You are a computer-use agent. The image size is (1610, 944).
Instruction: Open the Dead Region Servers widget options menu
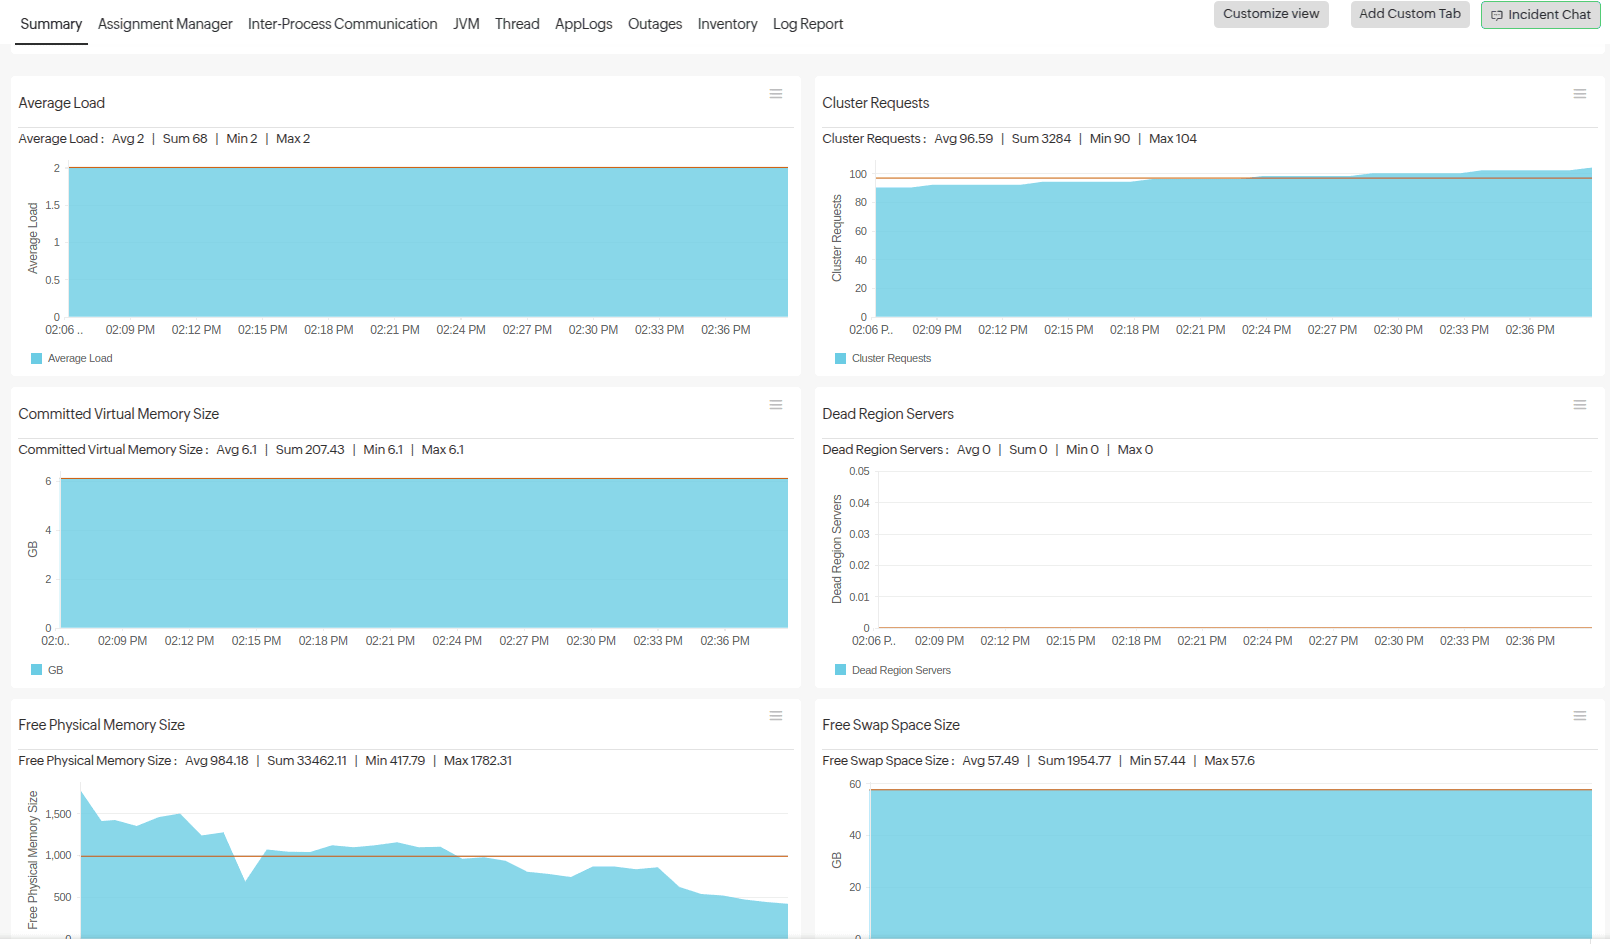1580,404
